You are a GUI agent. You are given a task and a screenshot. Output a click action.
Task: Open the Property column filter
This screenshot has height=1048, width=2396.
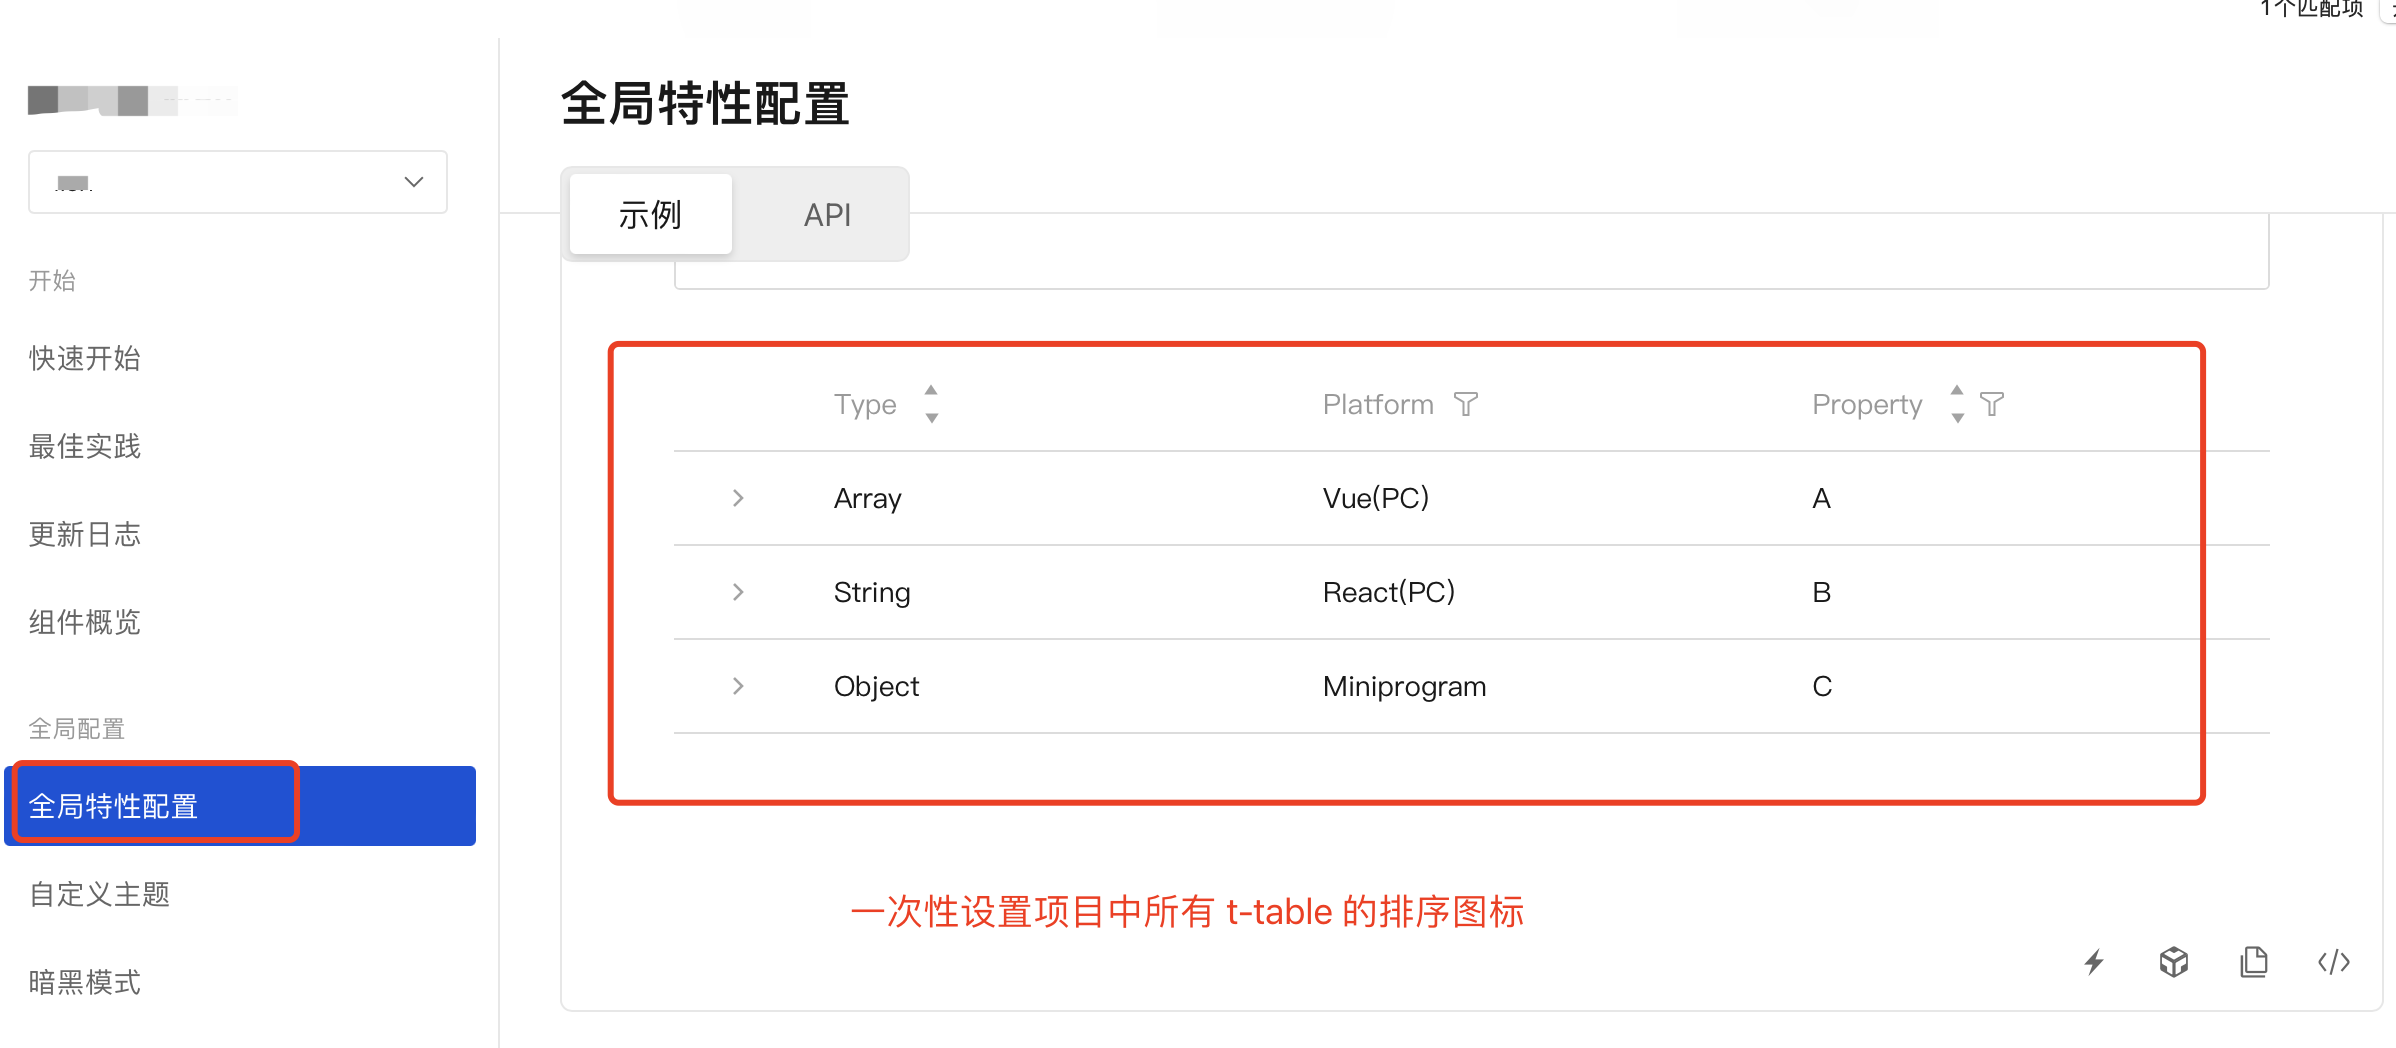tap(1992, 404)
